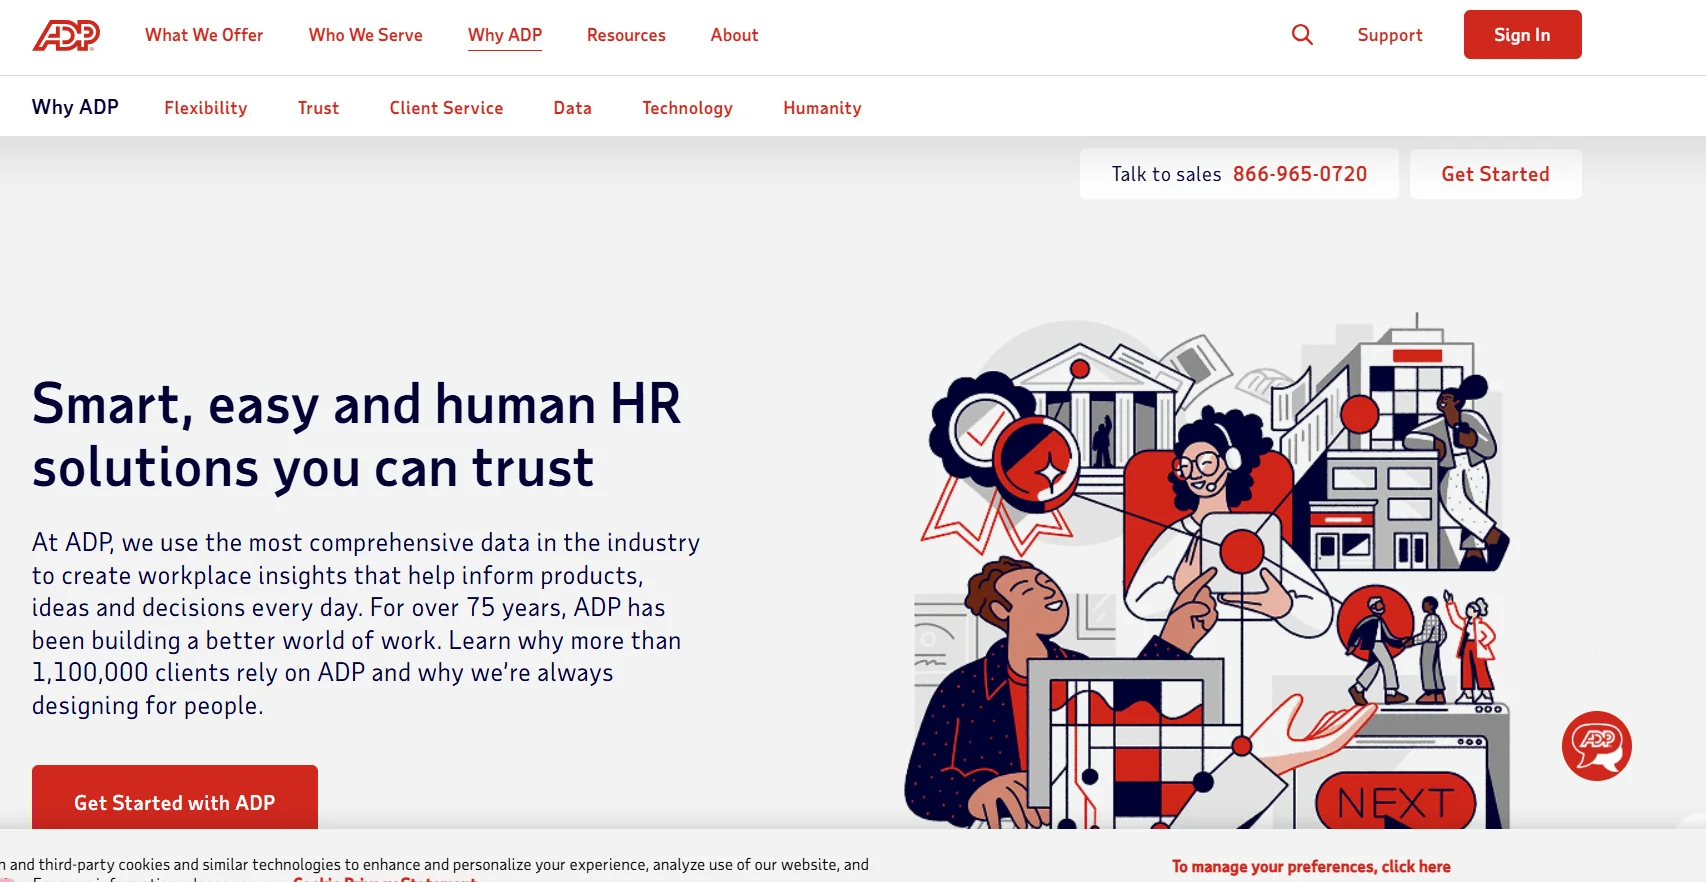The image size is (1706, 882).
Task: Open the What We Offer menu
Action: 204,35
